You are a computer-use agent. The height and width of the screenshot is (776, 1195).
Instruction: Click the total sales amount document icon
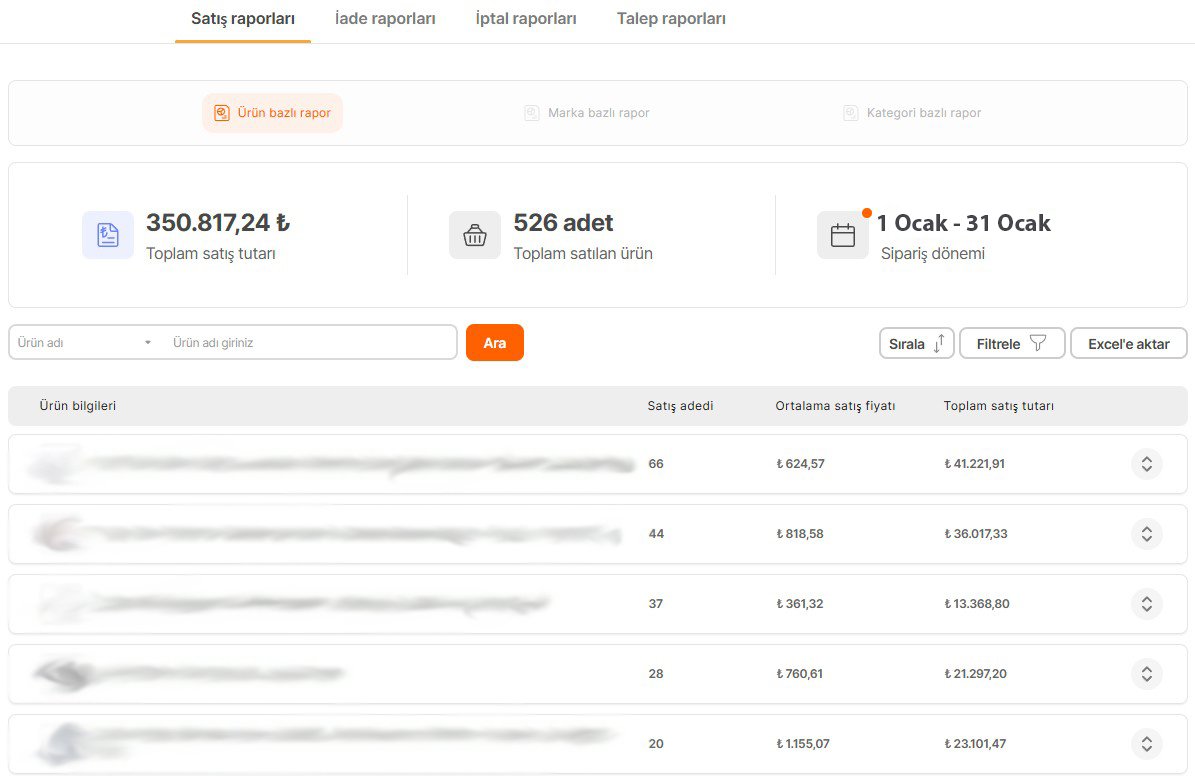(x=108, y=235)
